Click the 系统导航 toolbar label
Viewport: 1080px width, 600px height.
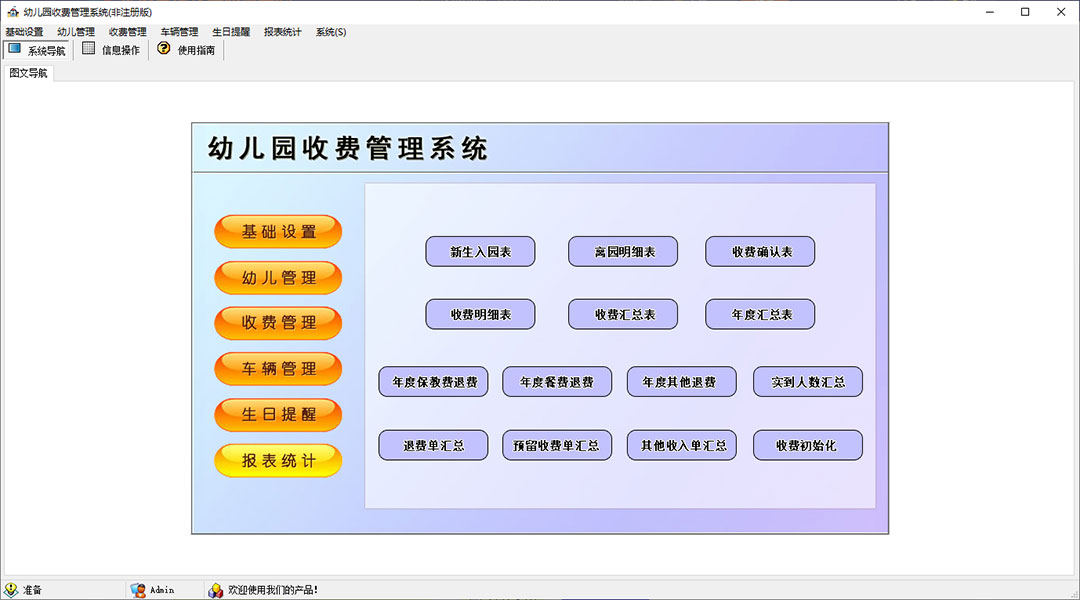point(46,50)
